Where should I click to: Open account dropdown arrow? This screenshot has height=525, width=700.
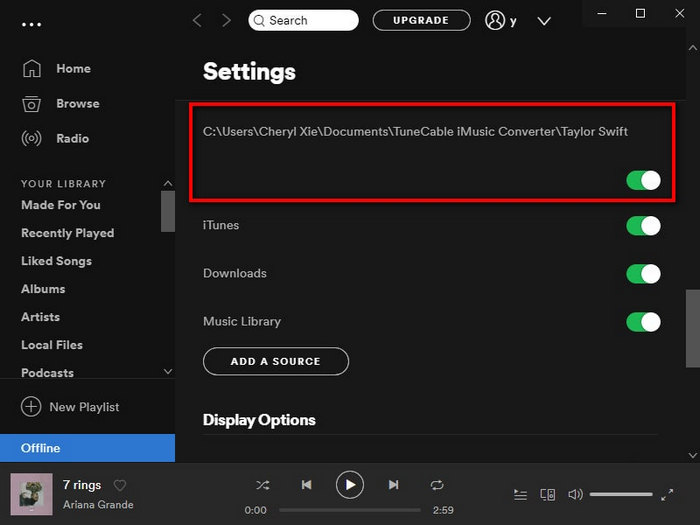tap(544, 21)
